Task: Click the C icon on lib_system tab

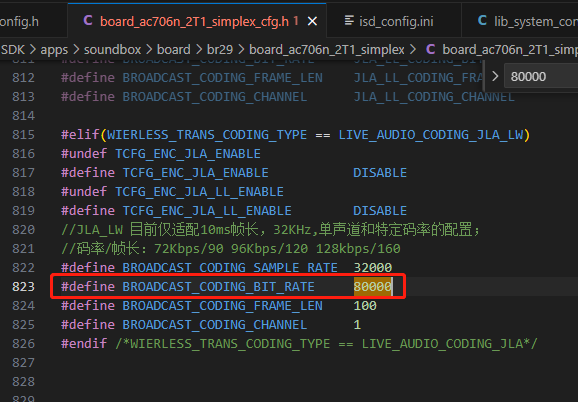Action: 482,21
